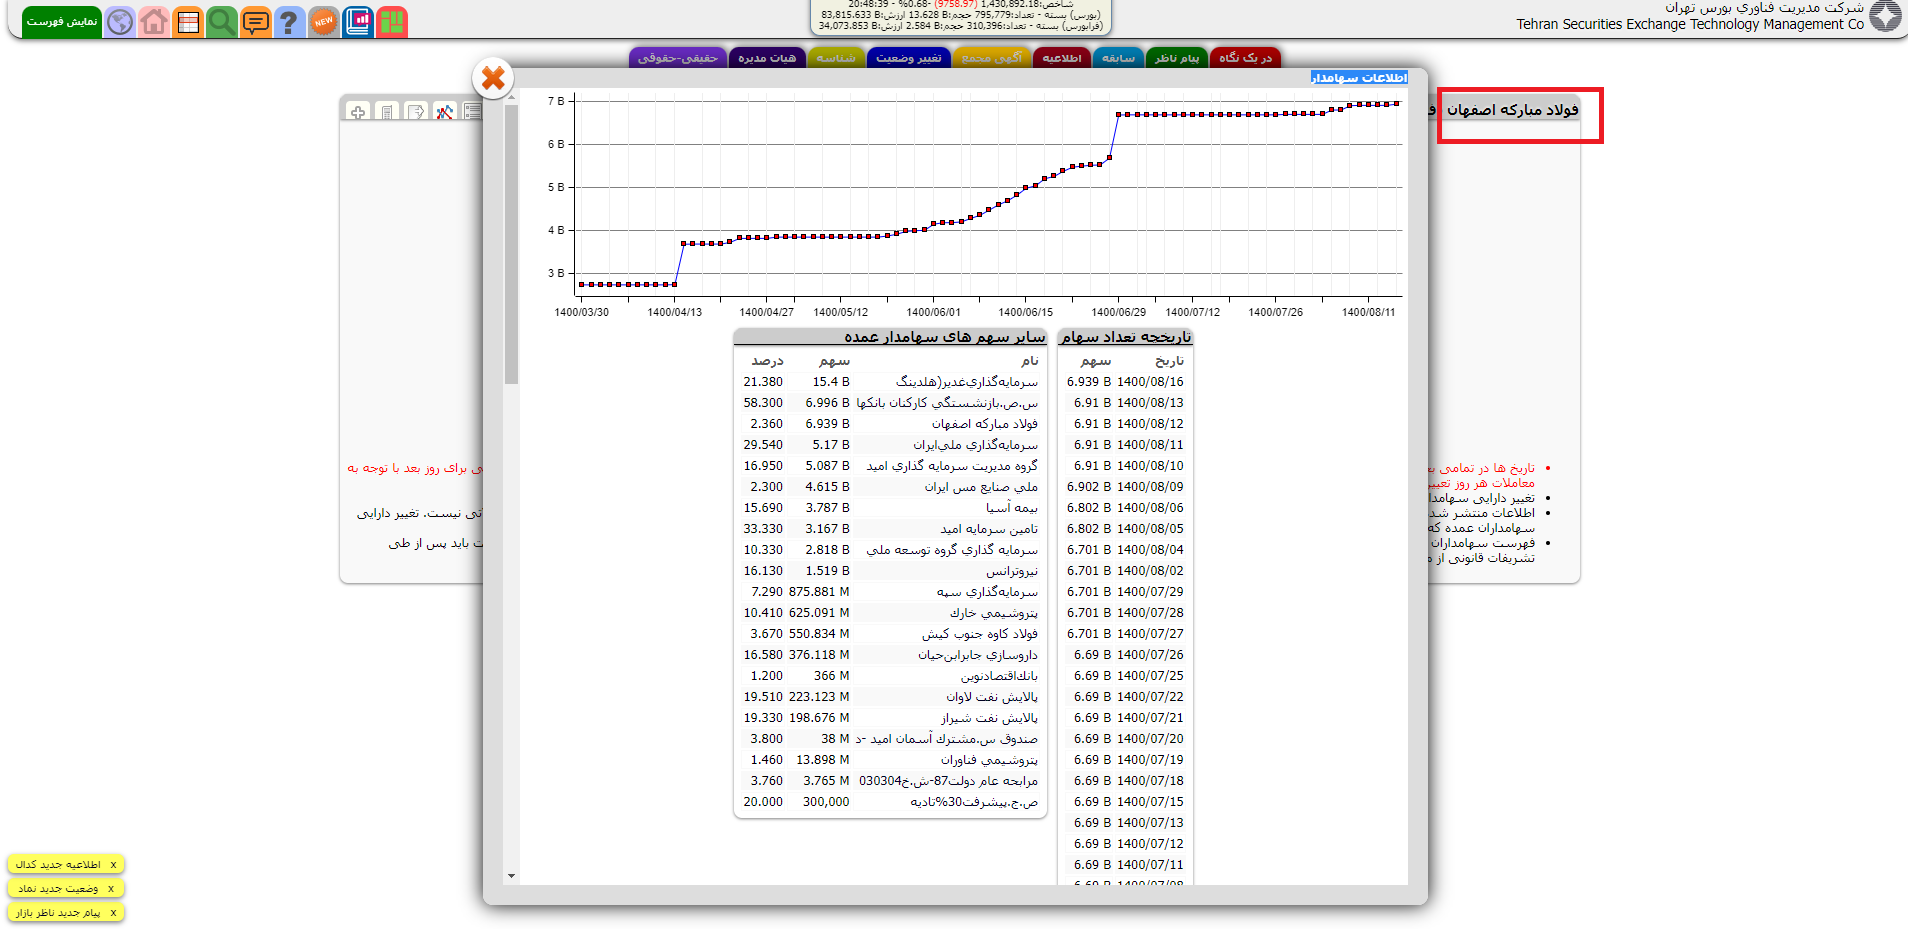
Task: Select the سرمایه‌گذاری‌غدیر(هلدینگ row
Action: pyautogui.click(x=890, y=382)
